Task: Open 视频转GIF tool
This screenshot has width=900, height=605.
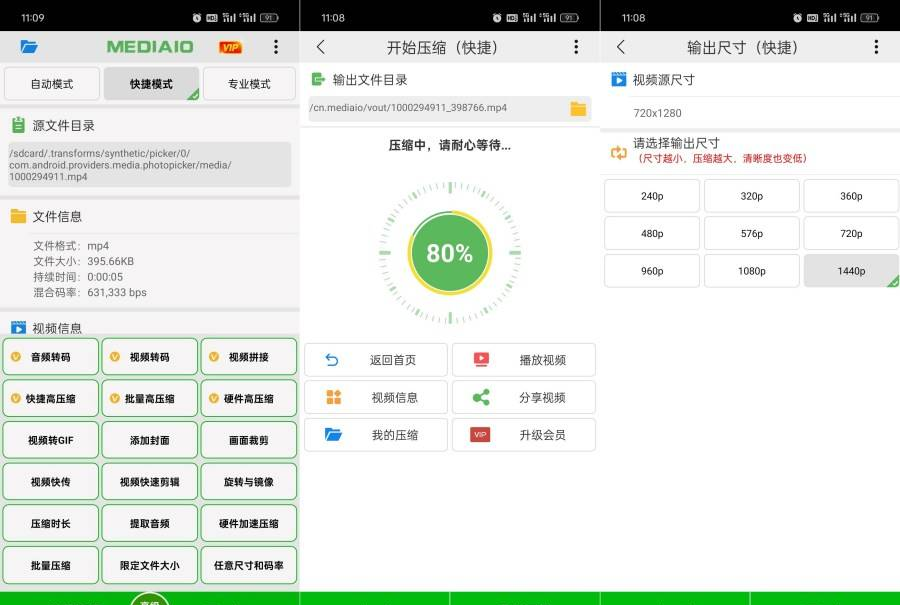Action: point(51,440)
